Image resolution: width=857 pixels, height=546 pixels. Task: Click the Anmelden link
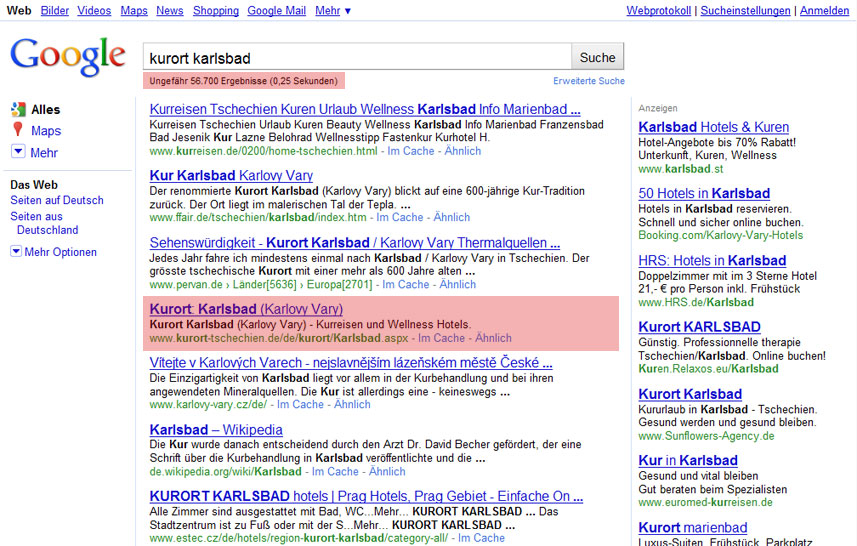(824, 10)
